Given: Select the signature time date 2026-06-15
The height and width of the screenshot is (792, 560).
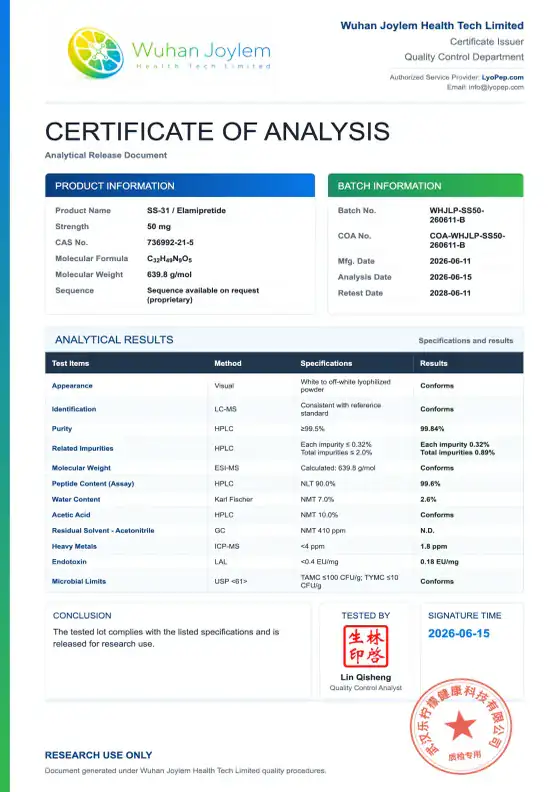Looking at the screenshot, I should (x=459, y=633).
